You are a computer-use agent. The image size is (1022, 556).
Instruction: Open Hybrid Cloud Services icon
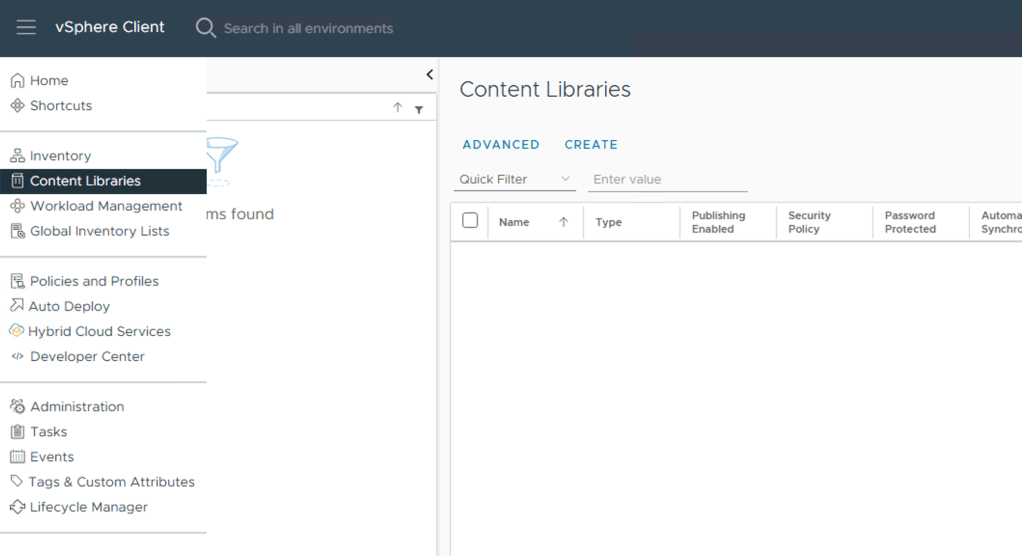click(x=17, y=331)
